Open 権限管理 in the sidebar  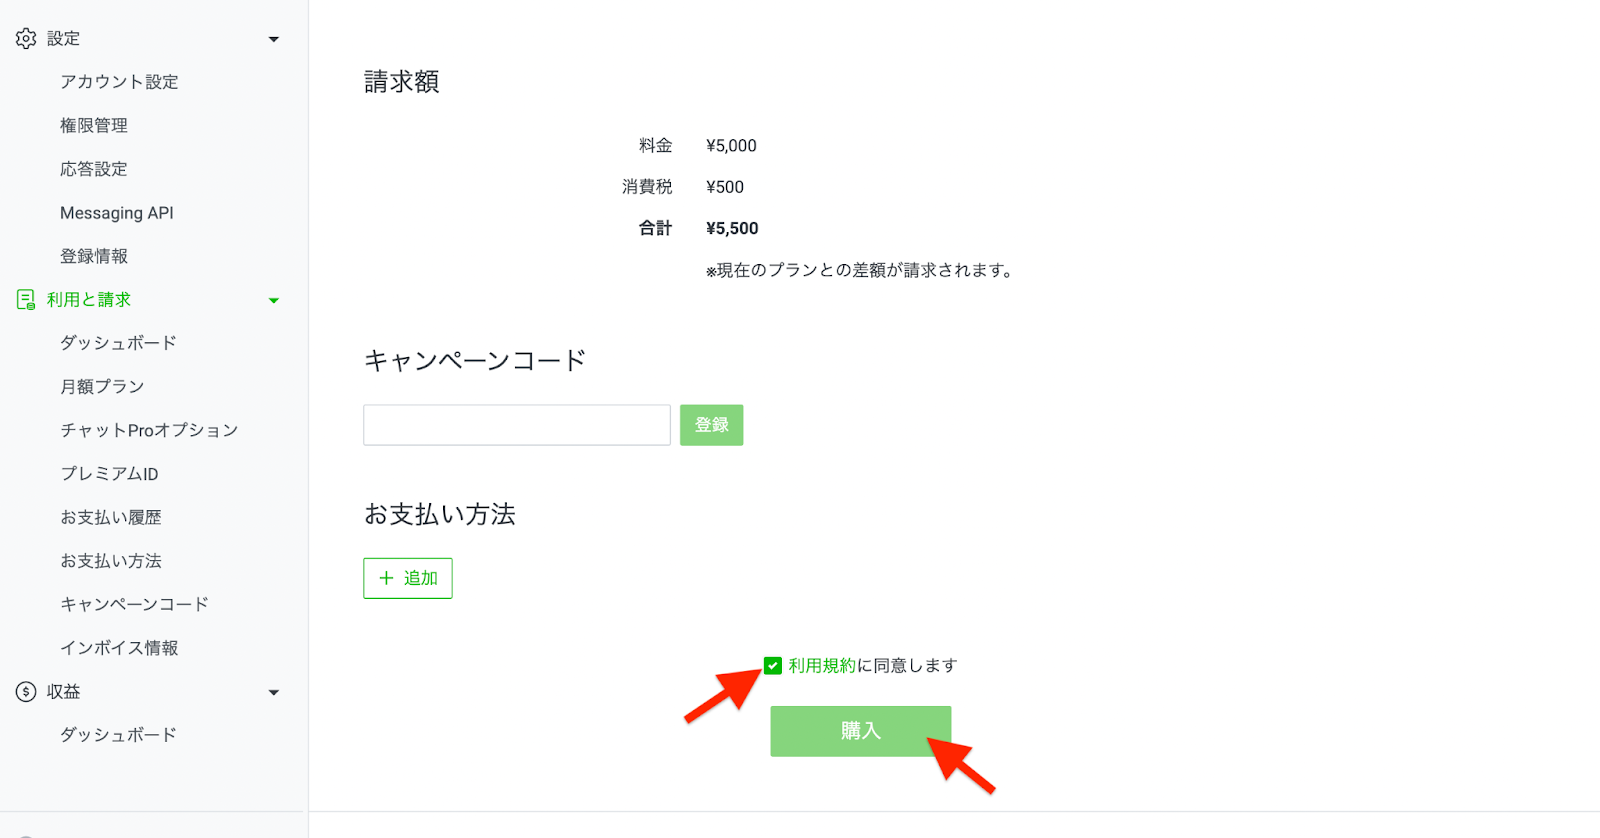(x=94, y=126)
